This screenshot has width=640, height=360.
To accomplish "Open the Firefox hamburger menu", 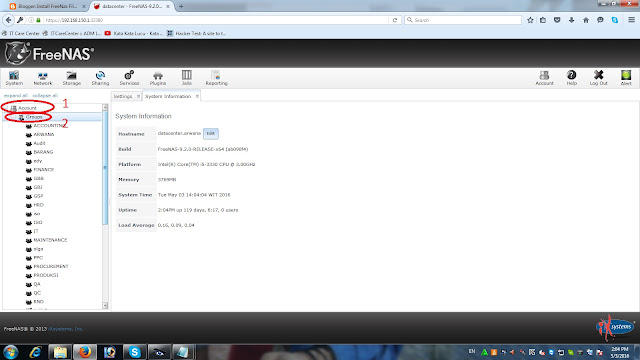I will 631,20.
